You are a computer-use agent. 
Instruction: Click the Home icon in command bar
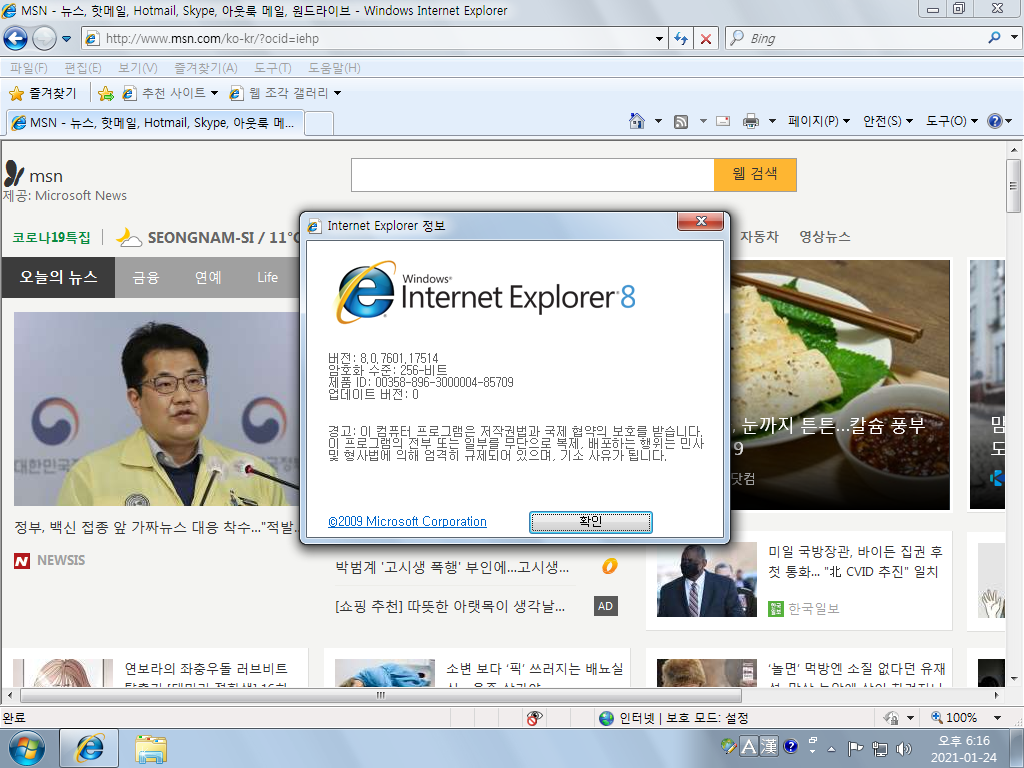click(x=637, y=121)
